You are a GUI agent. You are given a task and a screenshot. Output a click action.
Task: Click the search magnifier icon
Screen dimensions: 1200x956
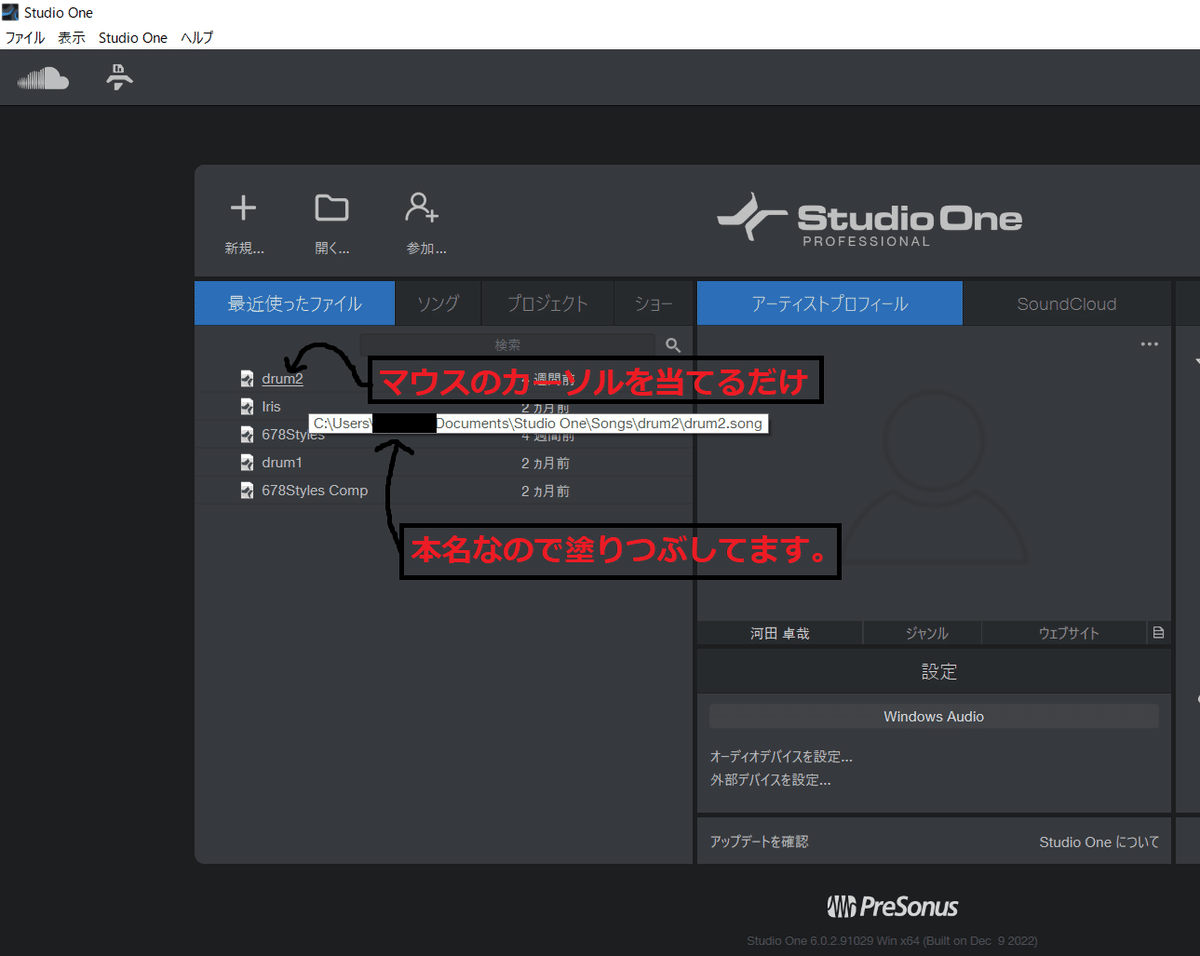[x=673, y=345]
